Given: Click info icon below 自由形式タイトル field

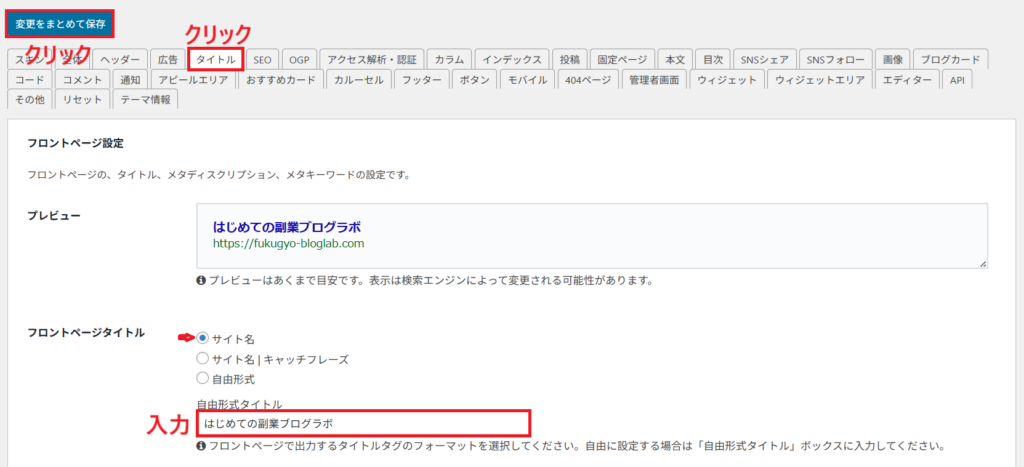Looking at the screenshot, I should coord(201,446).
